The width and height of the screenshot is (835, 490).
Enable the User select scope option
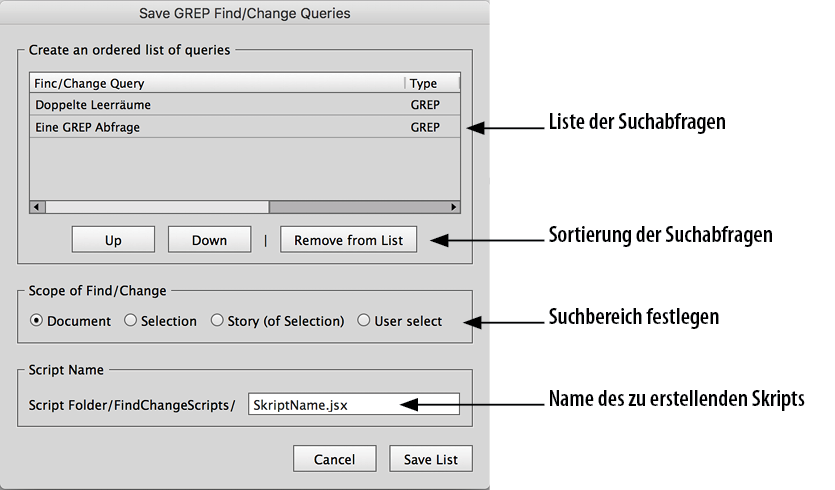tap(363, 321)
